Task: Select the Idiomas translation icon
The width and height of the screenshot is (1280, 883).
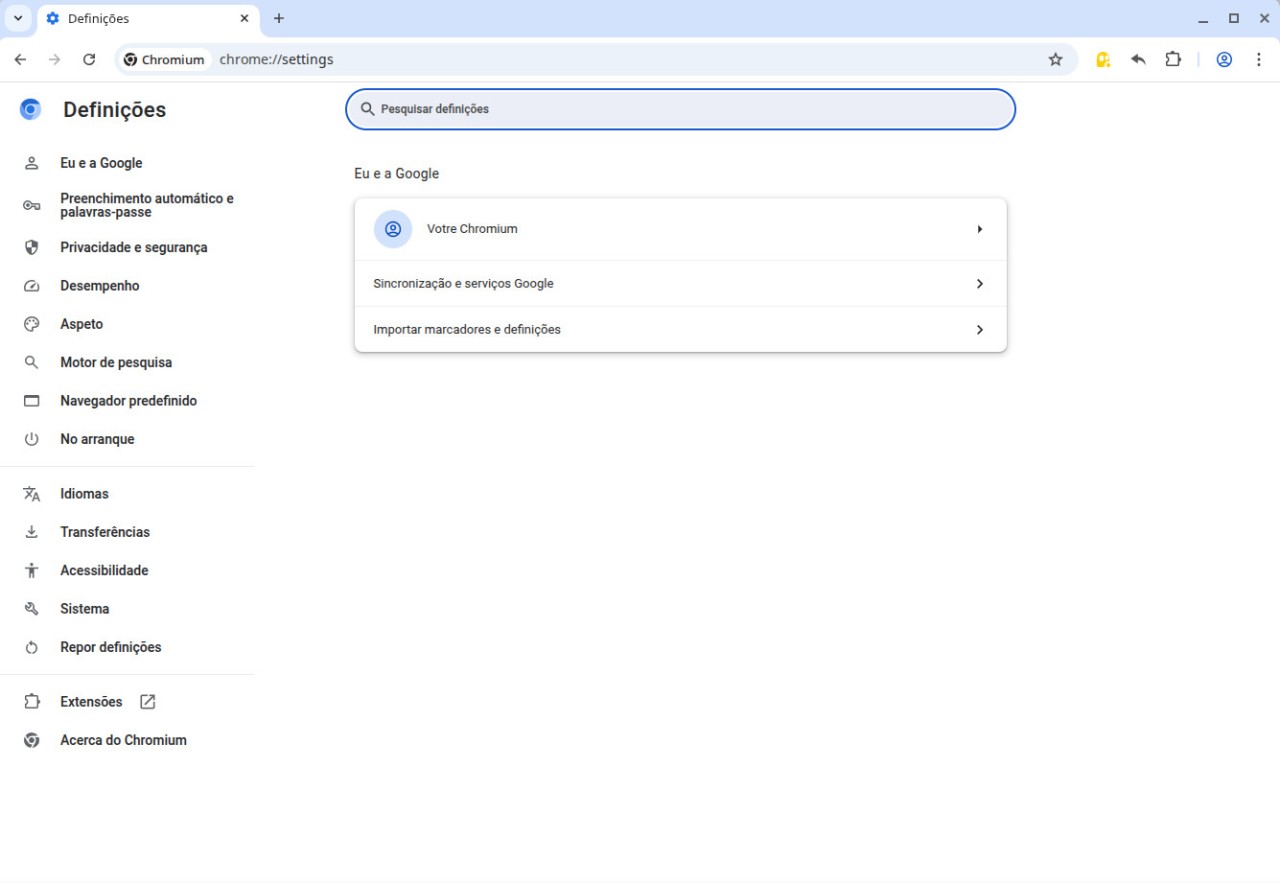Action: pos(31,493)
